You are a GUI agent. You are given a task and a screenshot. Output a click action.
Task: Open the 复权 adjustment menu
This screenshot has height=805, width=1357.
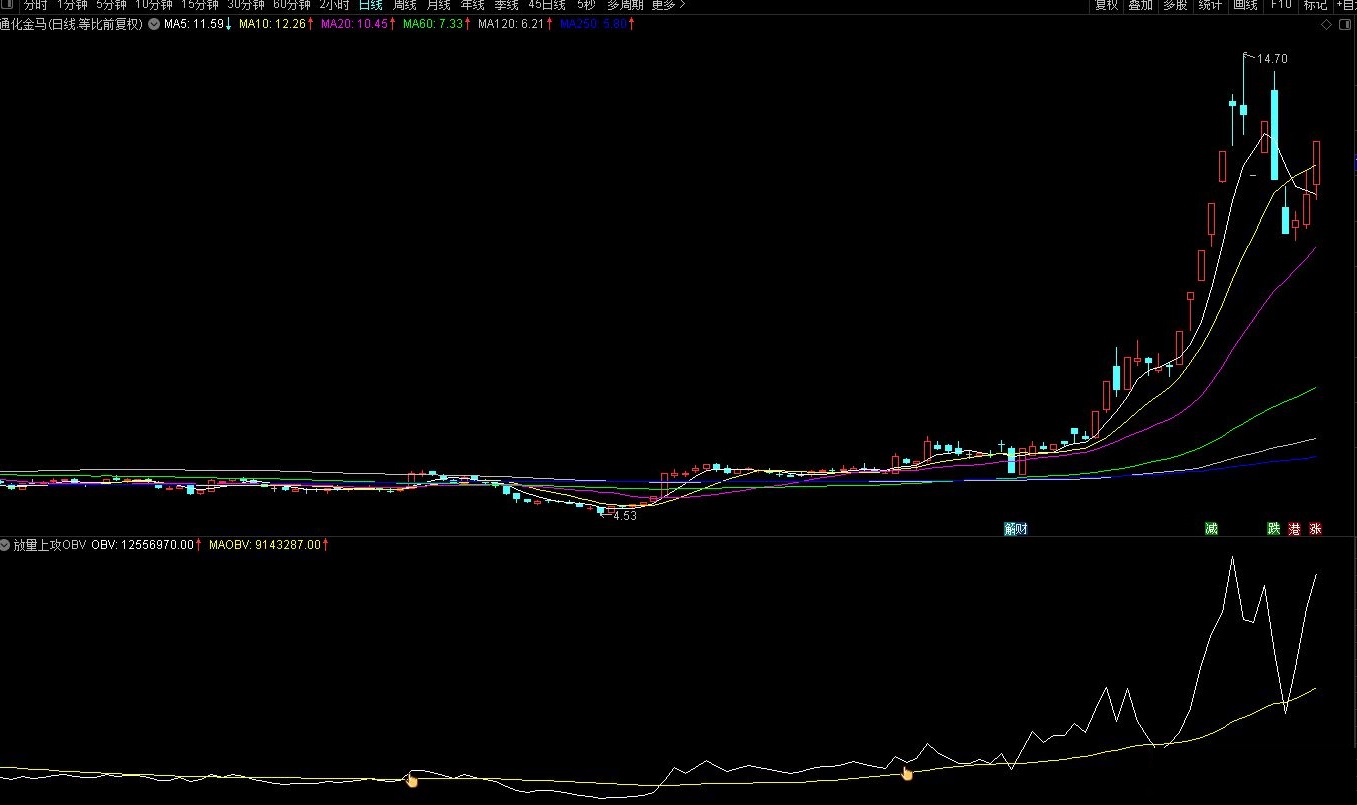[x=1106, y=5]
